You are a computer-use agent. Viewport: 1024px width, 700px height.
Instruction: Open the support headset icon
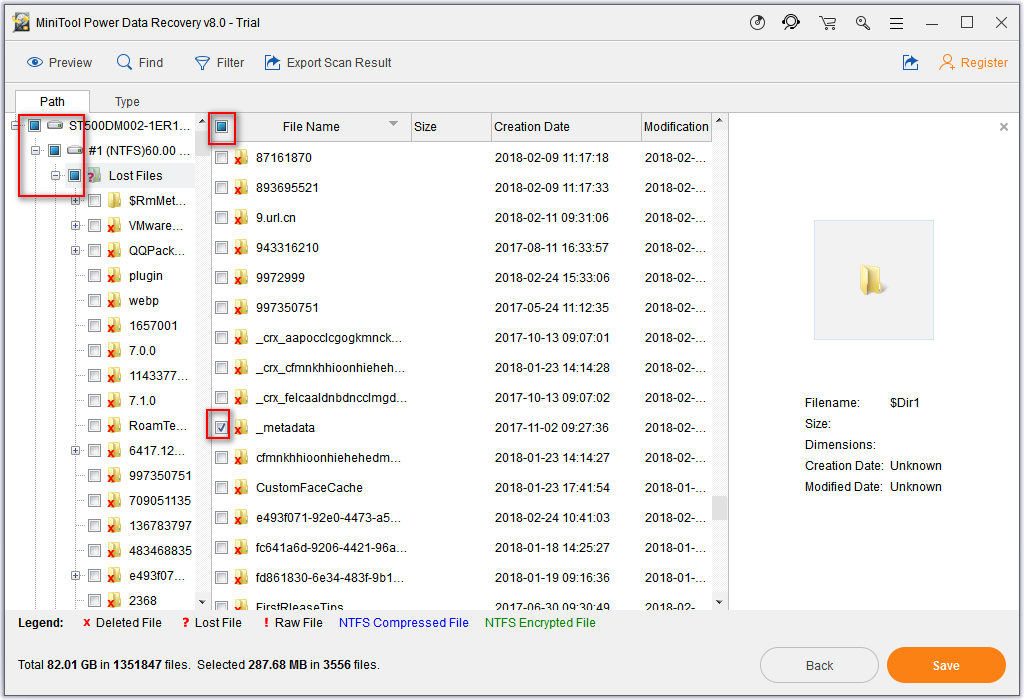pyautogui.click(x=791, y=23)
